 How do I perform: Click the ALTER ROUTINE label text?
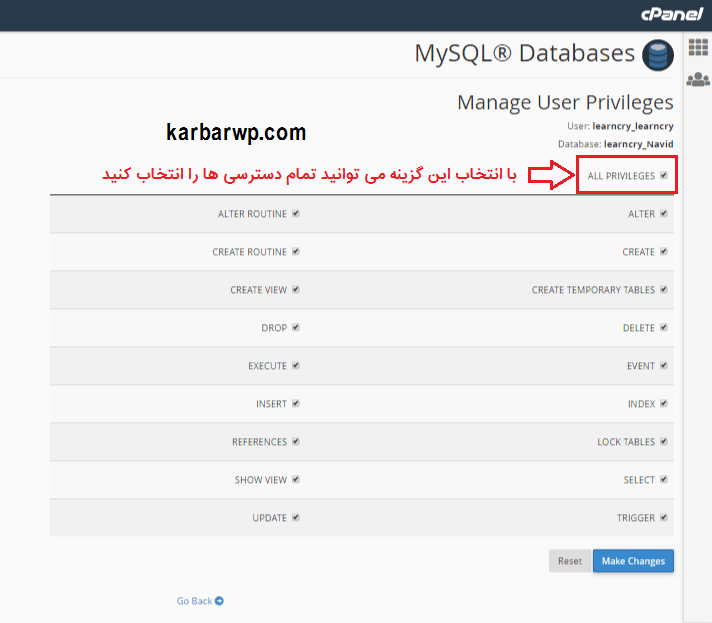[252, 214]
